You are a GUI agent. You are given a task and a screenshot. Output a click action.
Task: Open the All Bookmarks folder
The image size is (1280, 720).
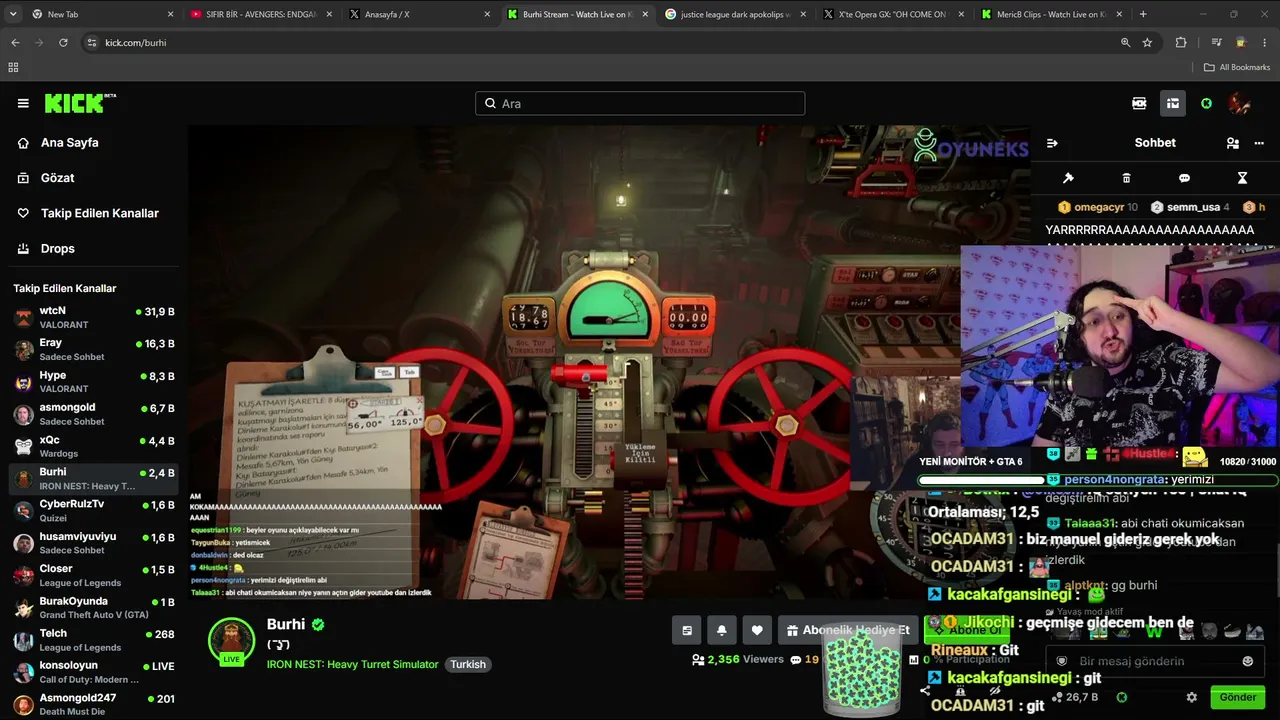click(1237, 67)
